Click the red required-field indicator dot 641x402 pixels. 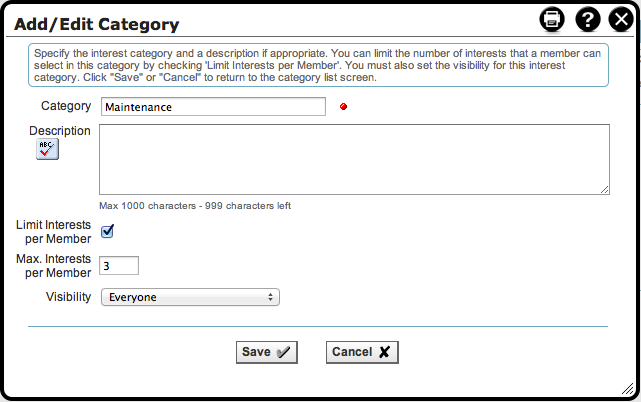pyautogui.click(x=343, y=106)
